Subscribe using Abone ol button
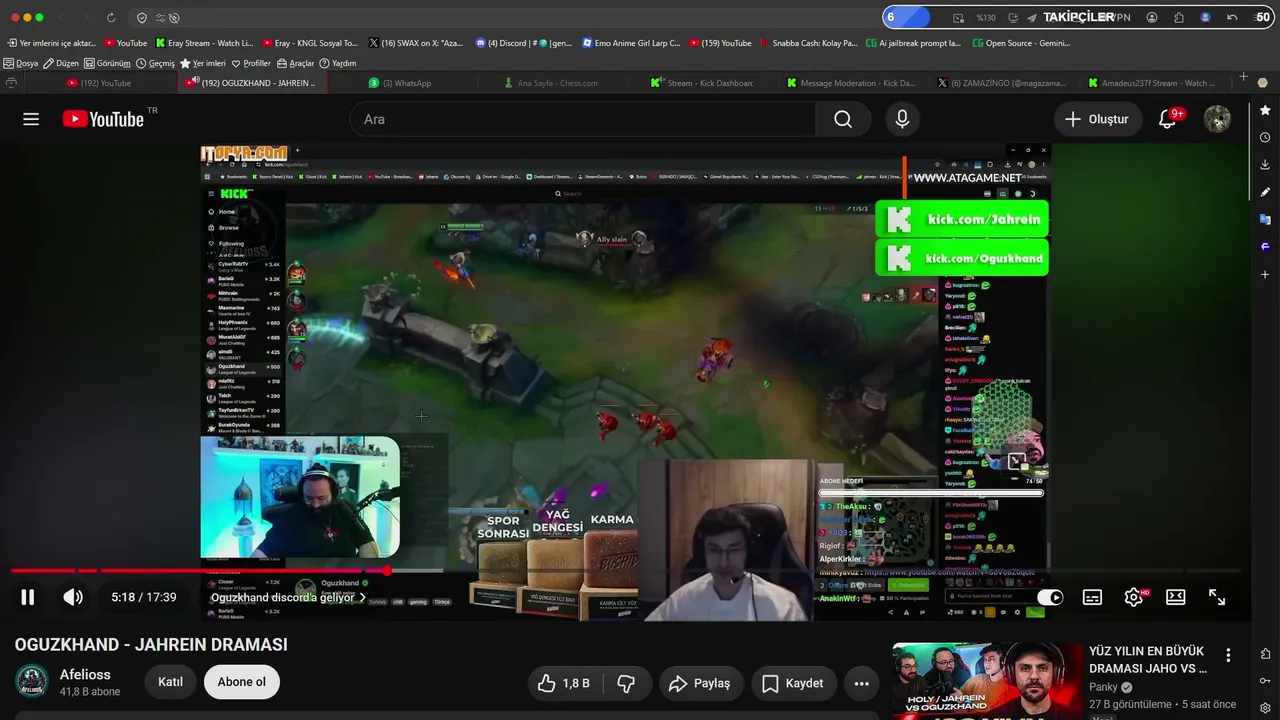1280x720 pixels. point(242,682)
